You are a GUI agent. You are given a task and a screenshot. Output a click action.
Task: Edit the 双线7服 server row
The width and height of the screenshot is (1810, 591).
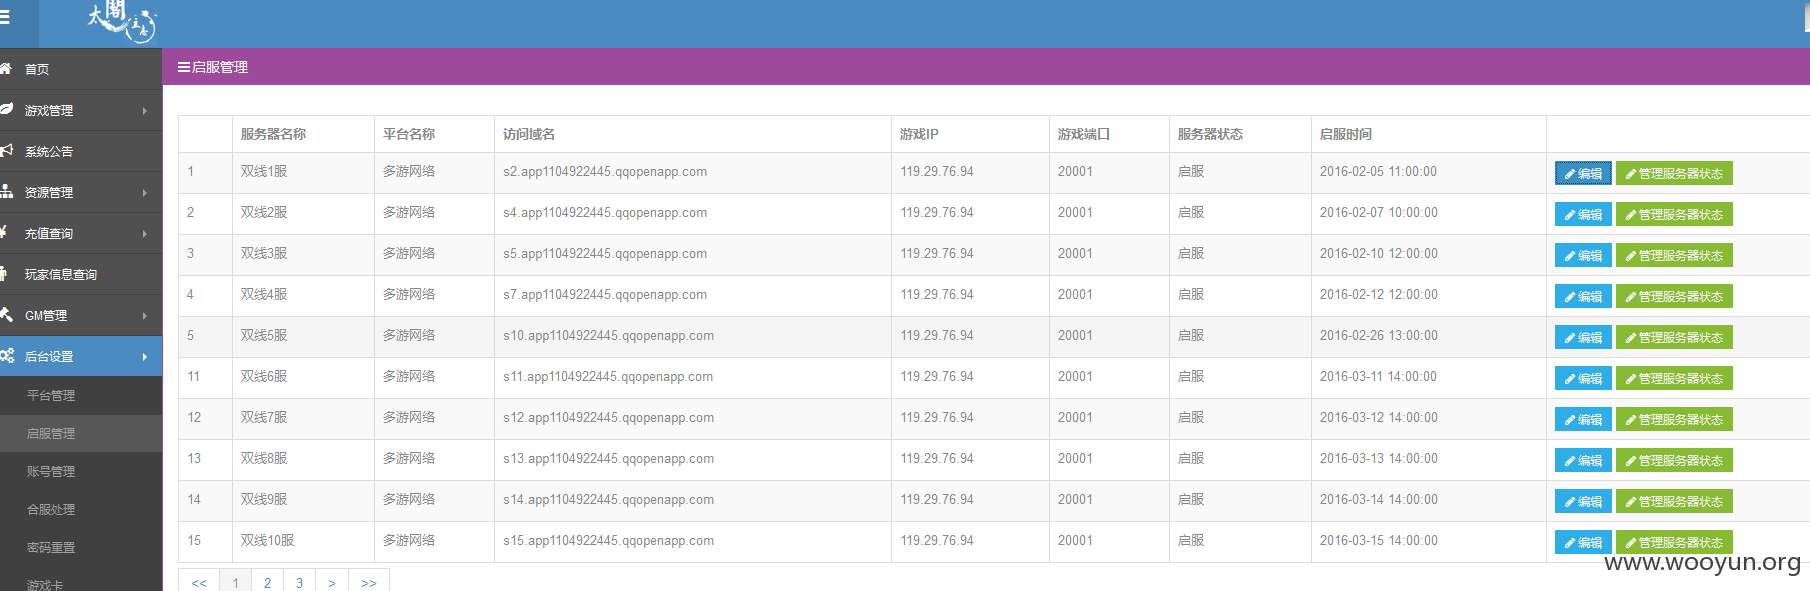[x=1583, y=419]
